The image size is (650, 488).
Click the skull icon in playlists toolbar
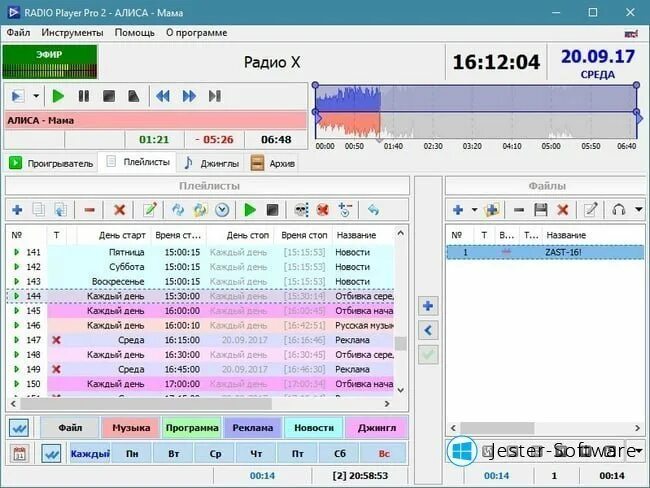coord(301,210)
